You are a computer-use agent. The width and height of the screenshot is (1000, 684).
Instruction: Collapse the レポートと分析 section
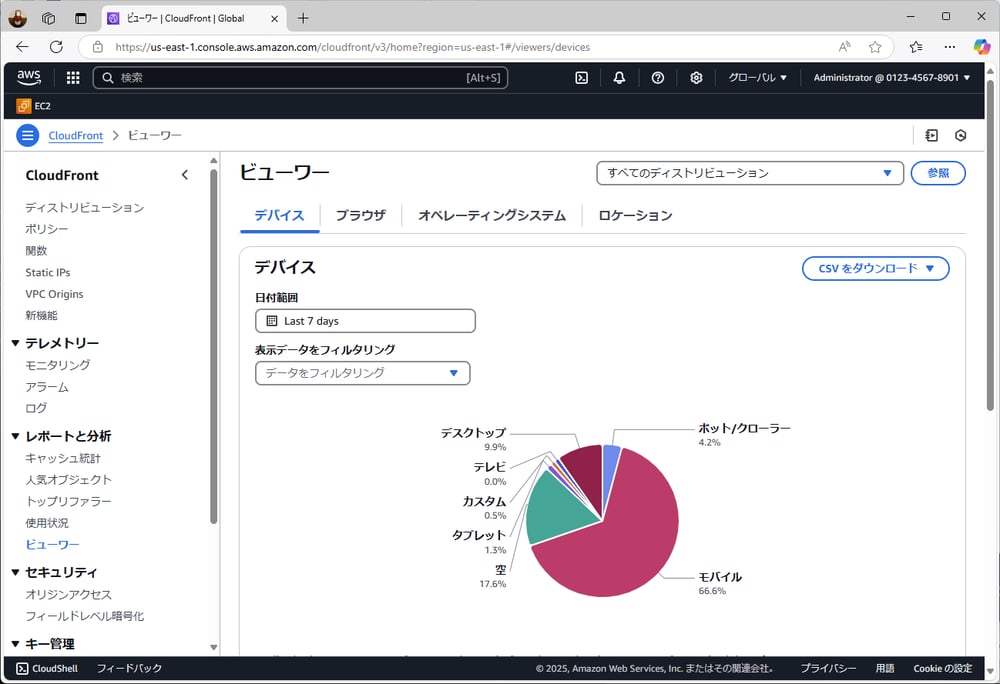[15, 436]
